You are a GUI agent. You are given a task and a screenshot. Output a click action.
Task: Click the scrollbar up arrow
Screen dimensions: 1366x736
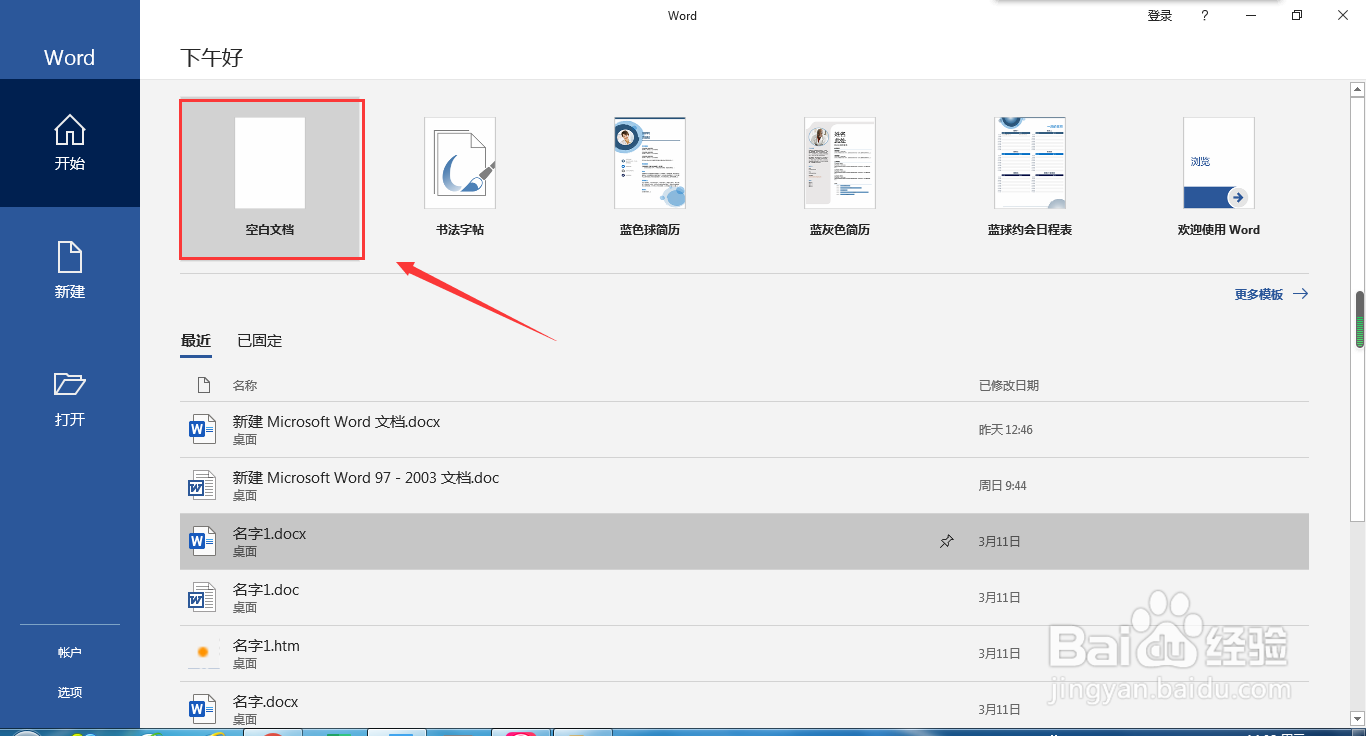coord(1358,89)
